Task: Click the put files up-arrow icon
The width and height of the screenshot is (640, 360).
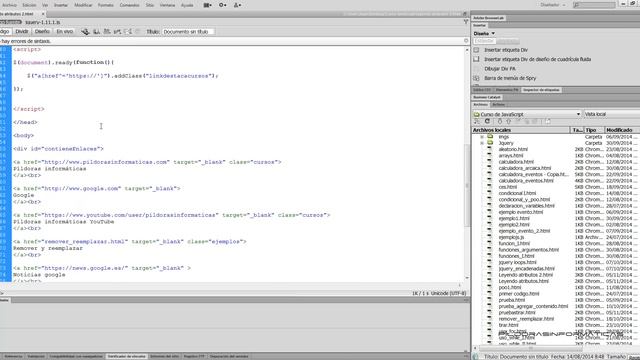Action: tap(509, 122)
